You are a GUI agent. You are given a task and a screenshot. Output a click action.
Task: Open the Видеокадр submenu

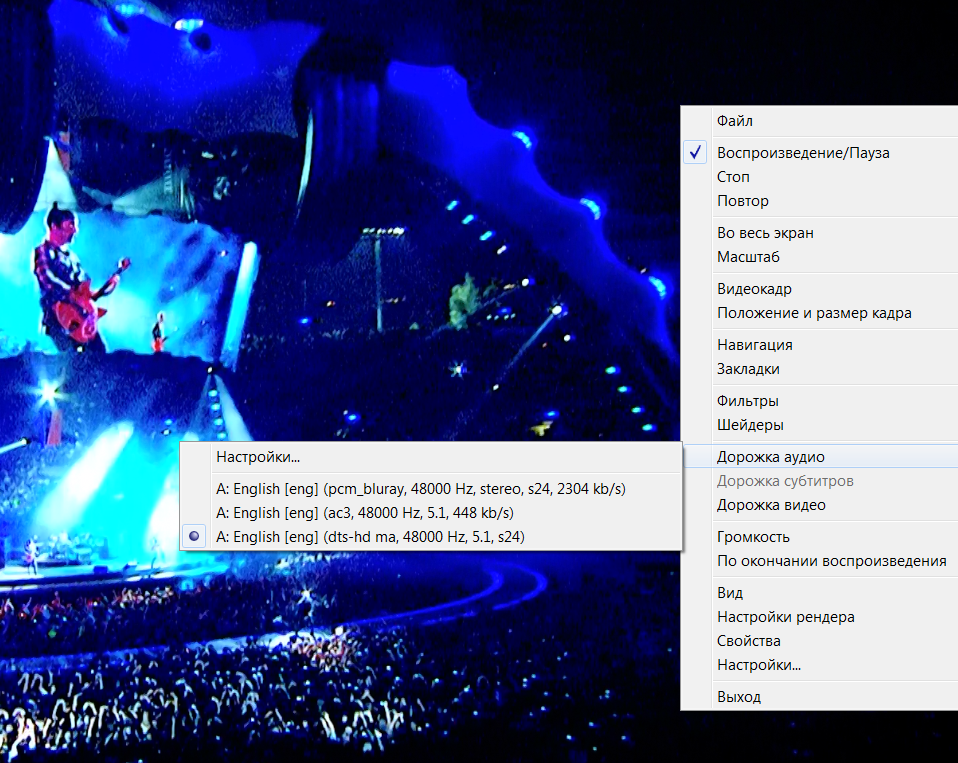tap(754, 289)
